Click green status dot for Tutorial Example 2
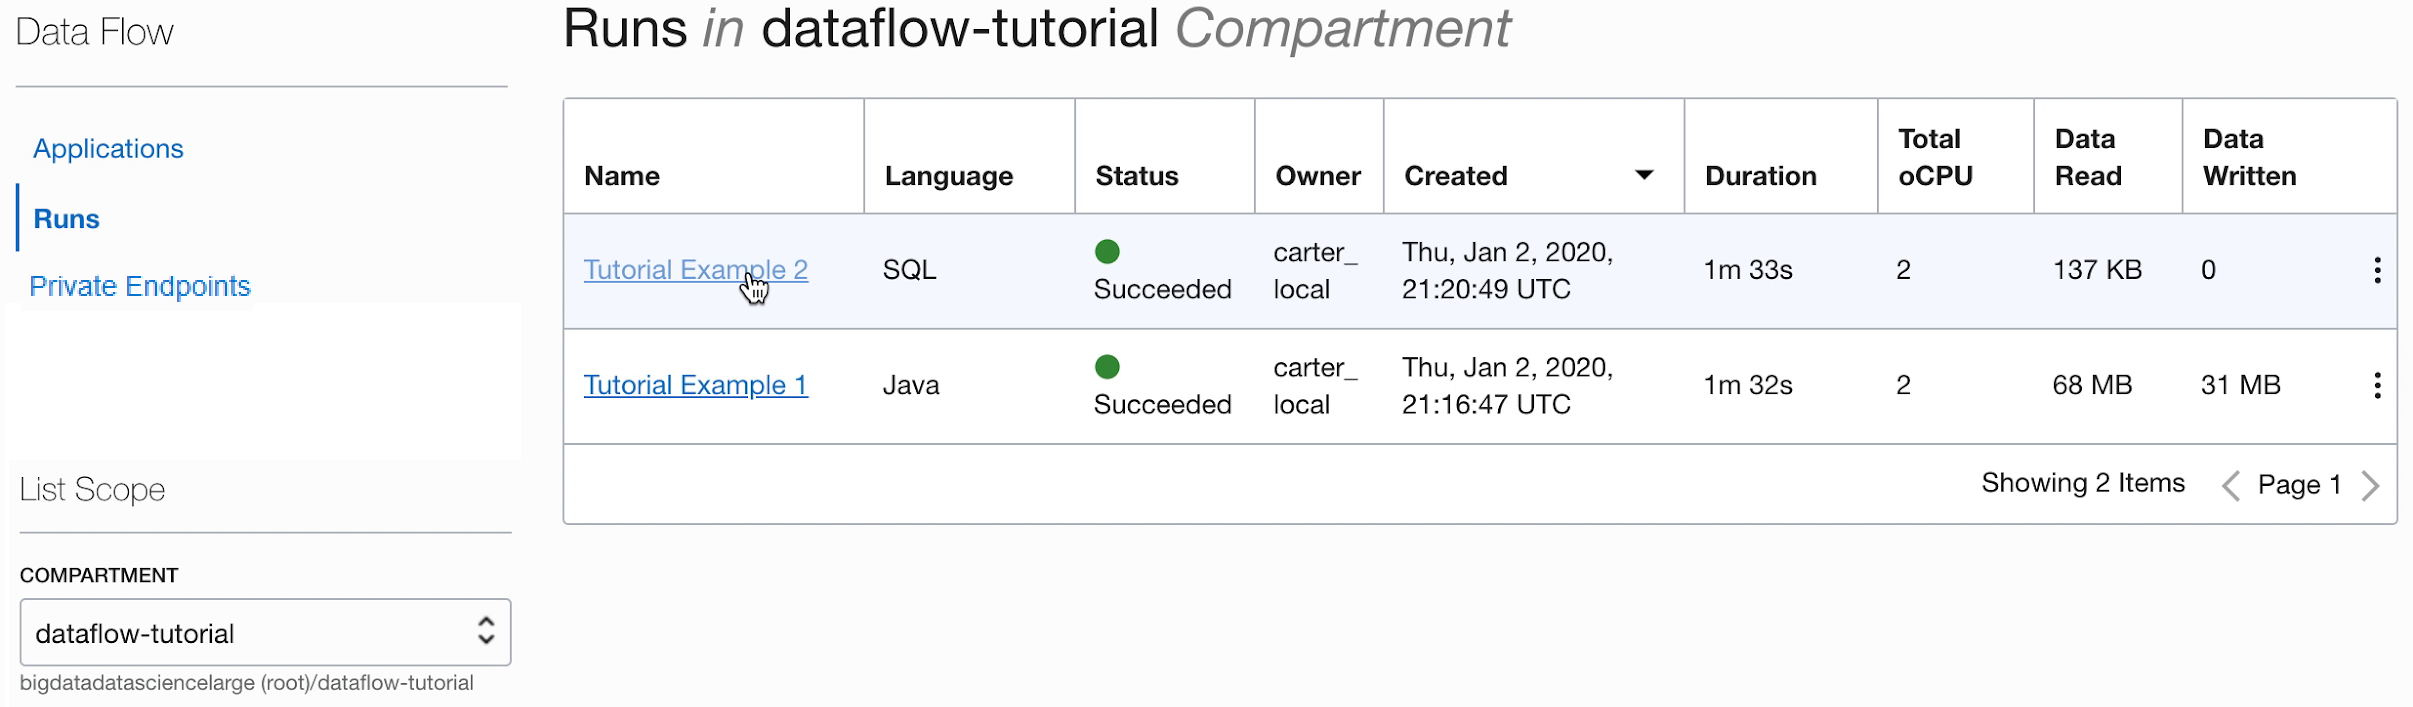Image resolution: width=2413 pixels, height=707 pixels. point(1107,252)
